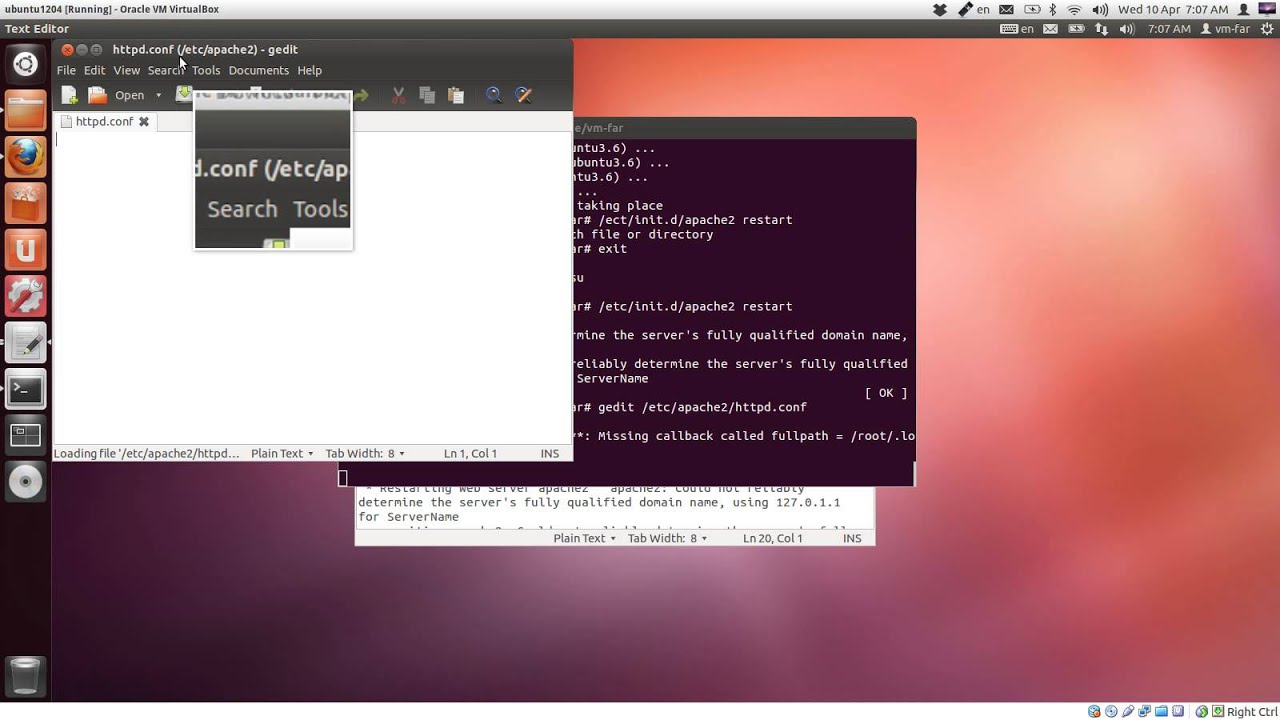
Task: Switch to Terminal launcher icon
Action: 26,389
